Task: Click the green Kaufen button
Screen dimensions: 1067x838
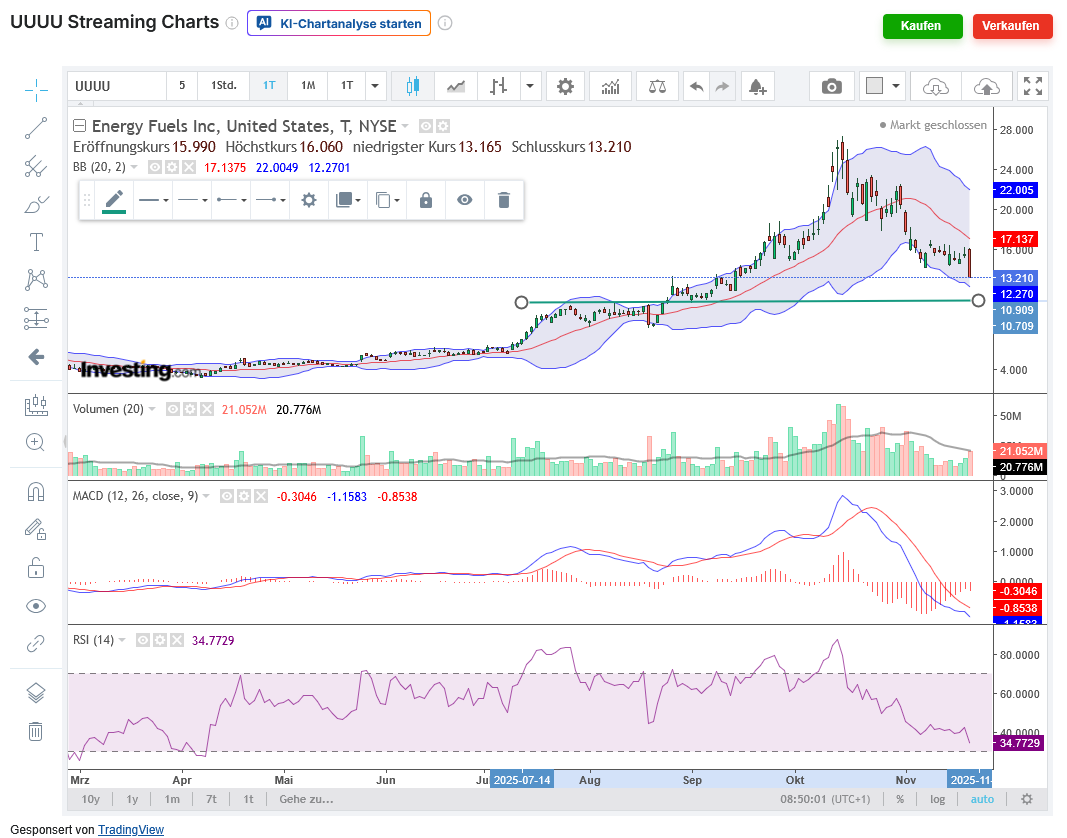Action: click(922, 26)
